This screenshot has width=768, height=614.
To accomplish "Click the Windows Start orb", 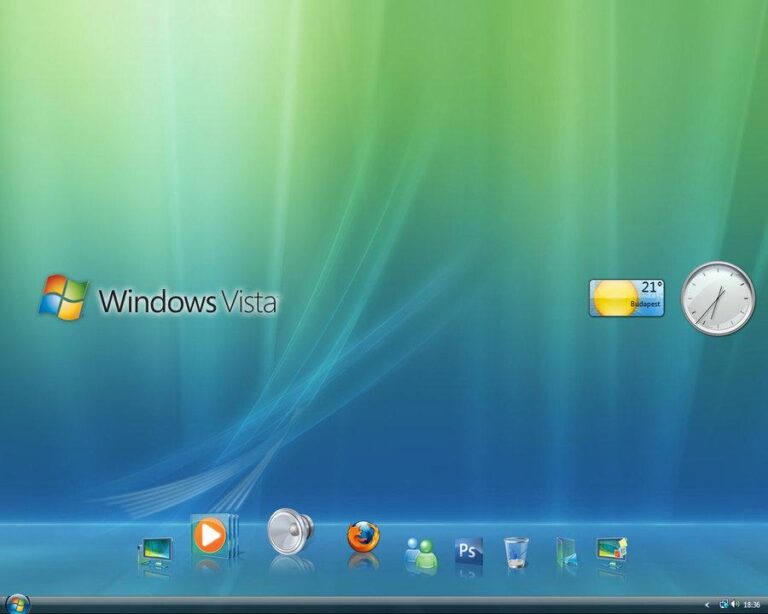I will 18,604.
